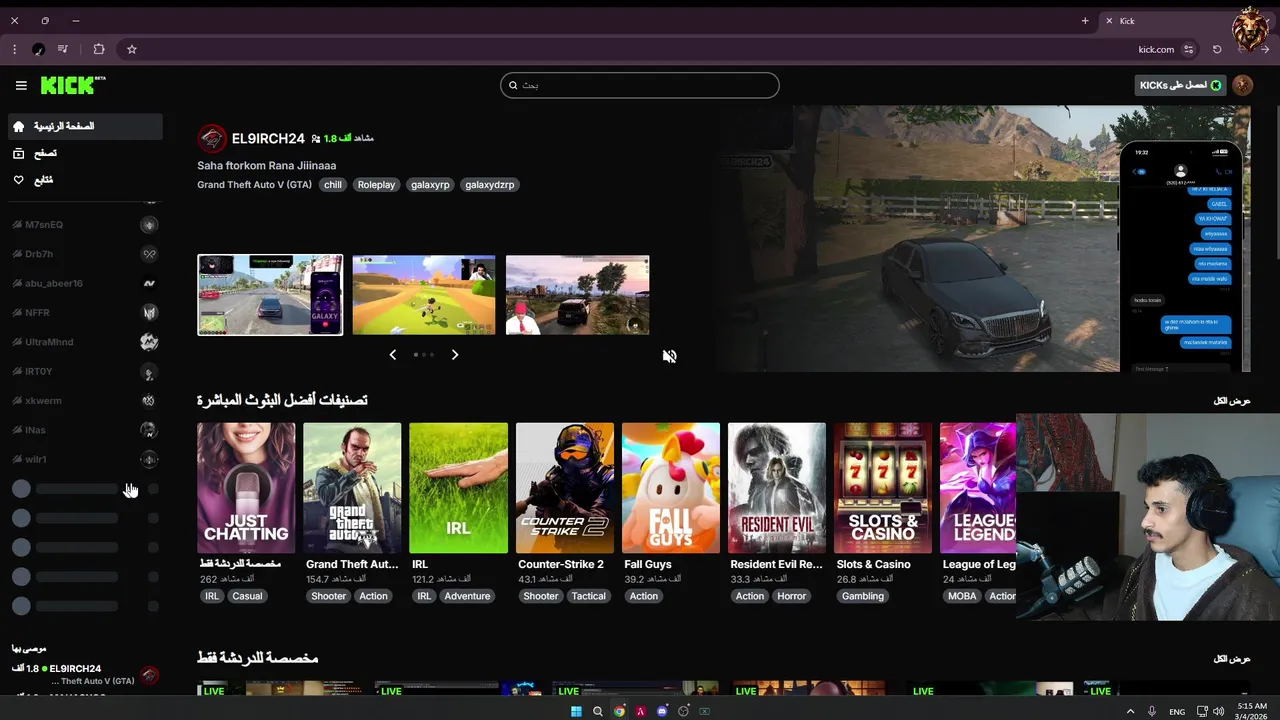Click Tactical tag under Counter-Strike 2
This screenshot has width=1280, height=720.
(588, 596)
